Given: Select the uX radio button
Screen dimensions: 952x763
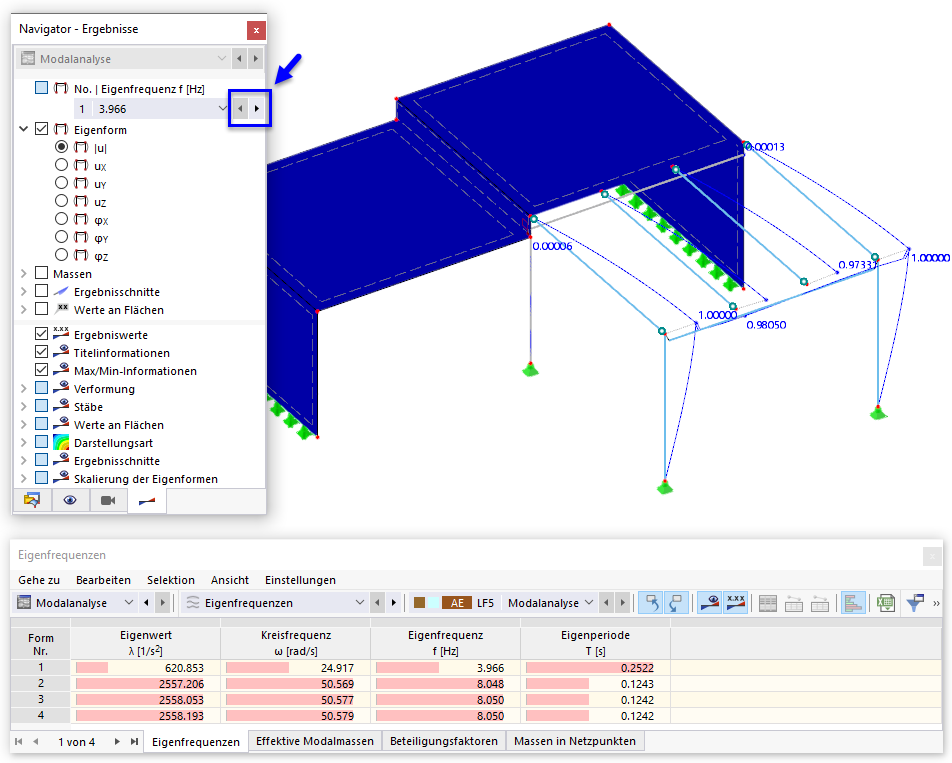Looking at the screenshot, I should pyautogui.click(x=61, y=164).
